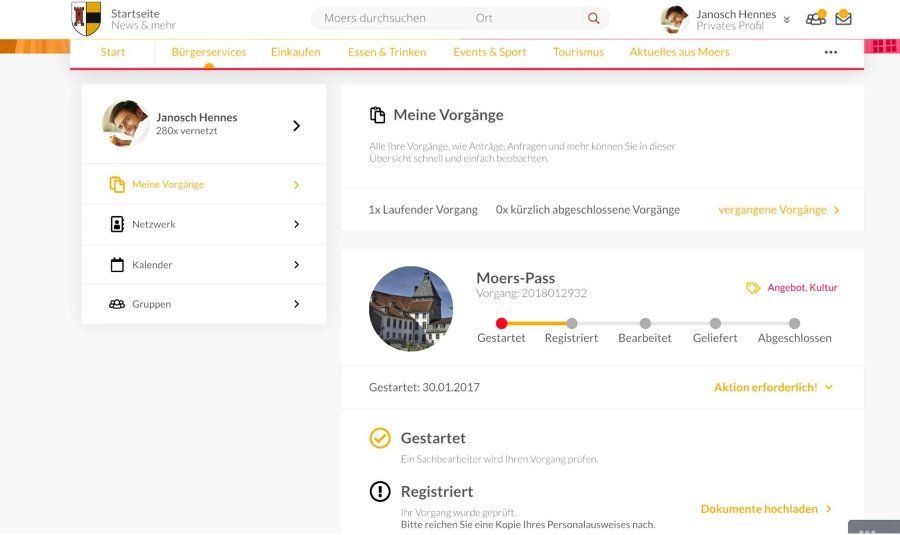The width and height of the screenshot is (900, 535).
Task: Click the Angebot, Kultur tag link
Action: point(802,288)
